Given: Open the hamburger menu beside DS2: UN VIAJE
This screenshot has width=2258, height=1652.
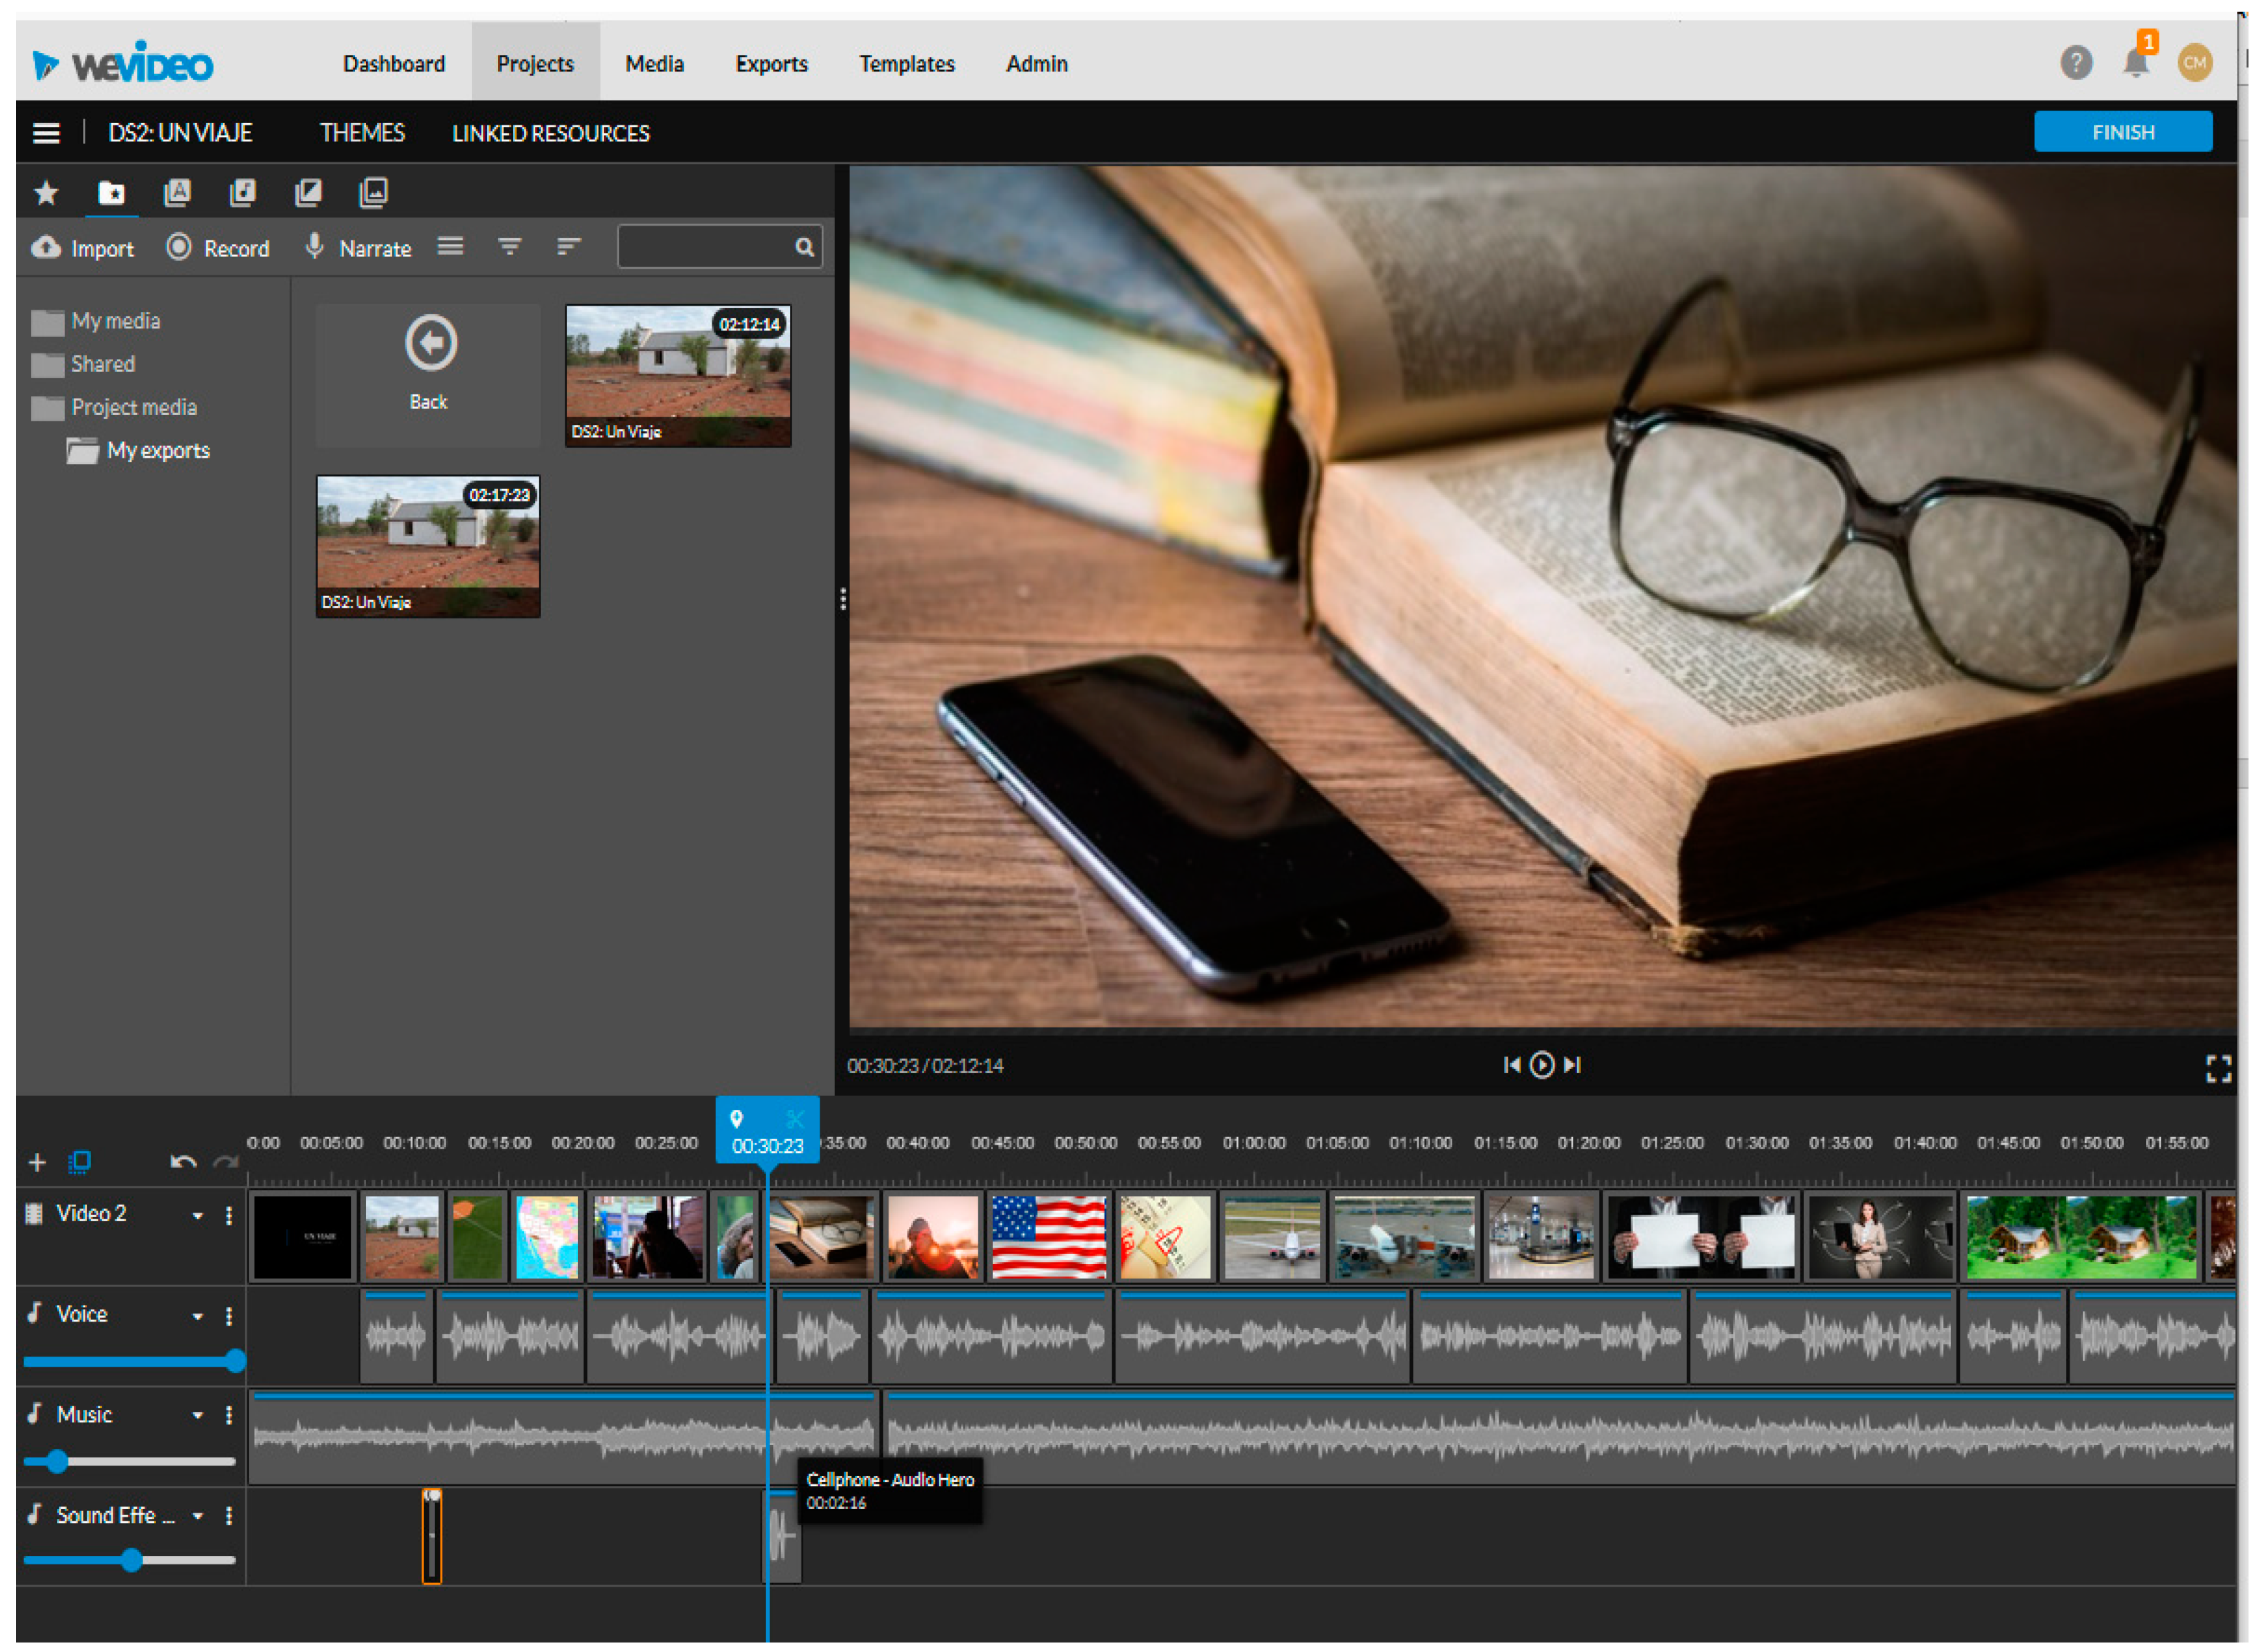Looking at the screenshot, I should [46, 133].
